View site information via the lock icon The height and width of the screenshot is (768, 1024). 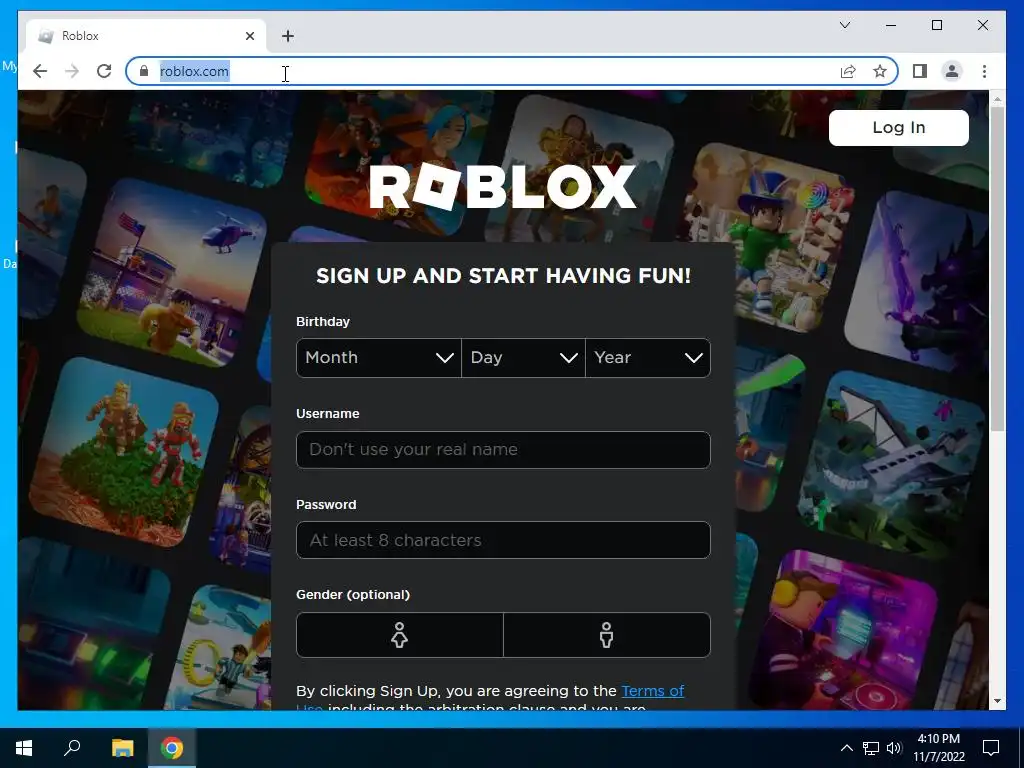[x=144, y=71]
